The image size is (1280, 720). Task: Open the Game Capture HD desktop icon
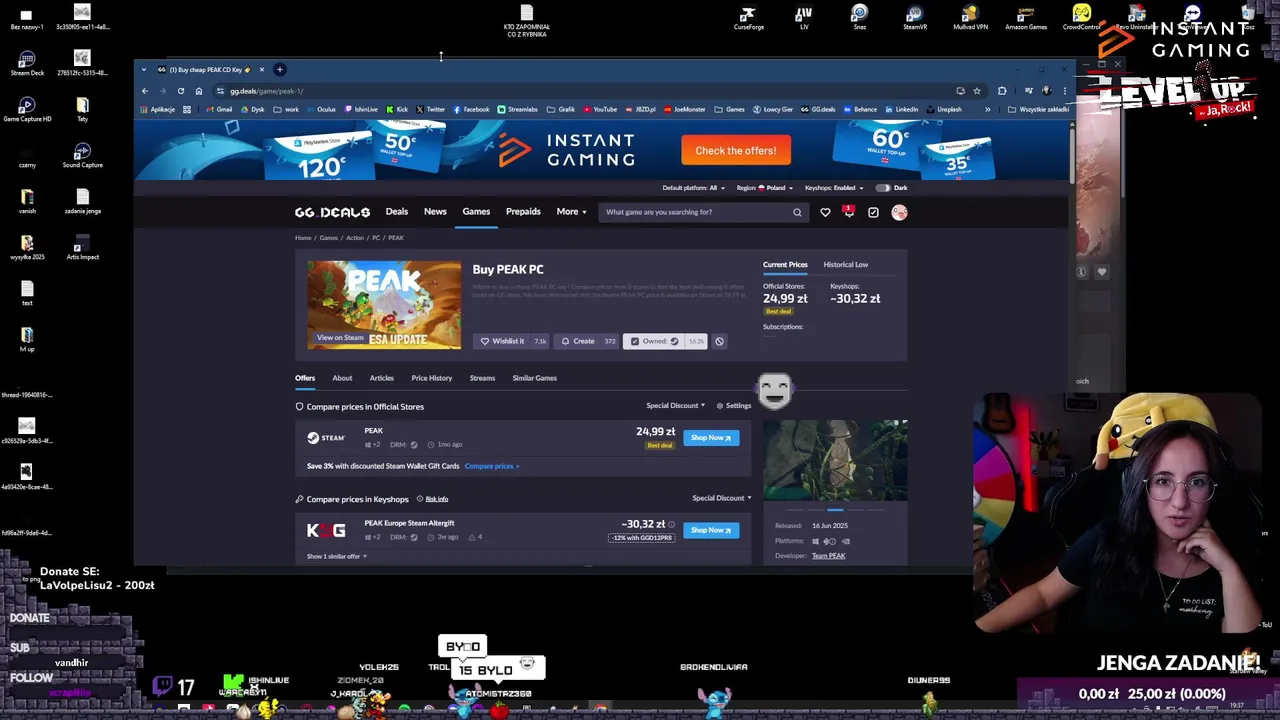pyautogui.click(x=27, y=110)
